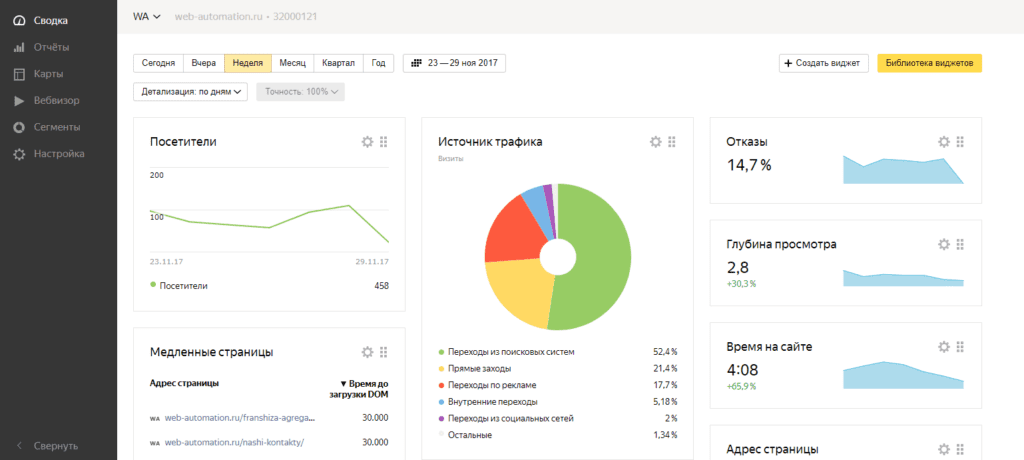
Task: Click the web-automation.ru • 32000121 header text
Action: point(246,17)
